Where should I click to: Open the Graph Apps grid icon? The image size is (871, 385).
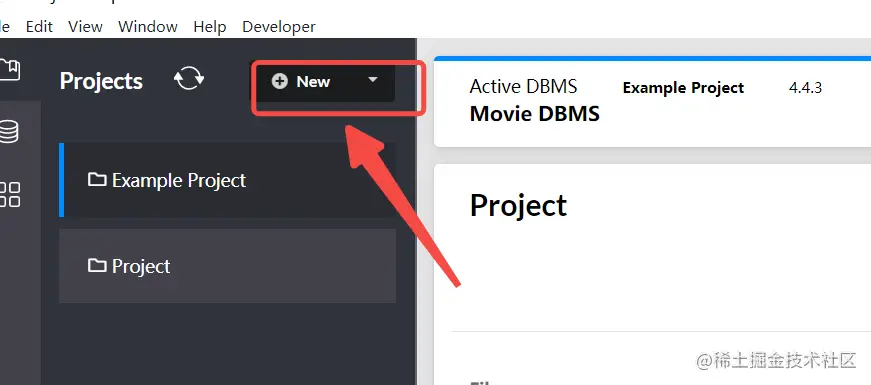pyautogui.click(x=9, y=194)
